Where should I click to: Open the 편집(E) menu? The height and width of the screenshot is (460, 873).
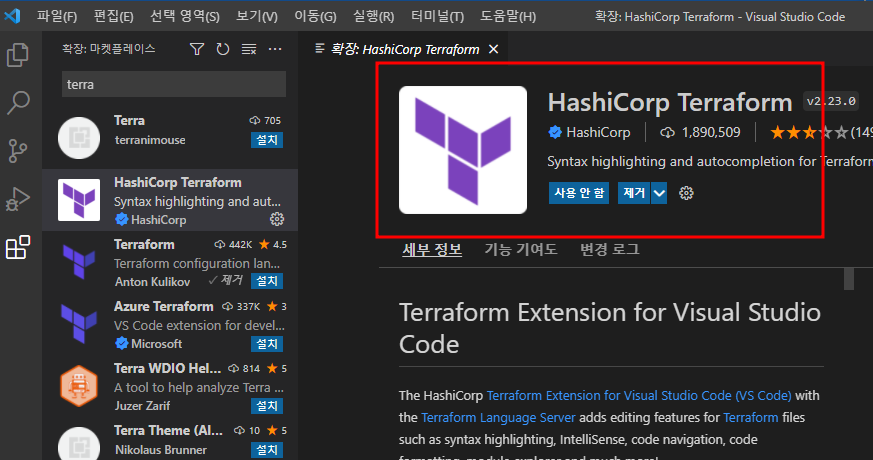(x=114, y=16)
